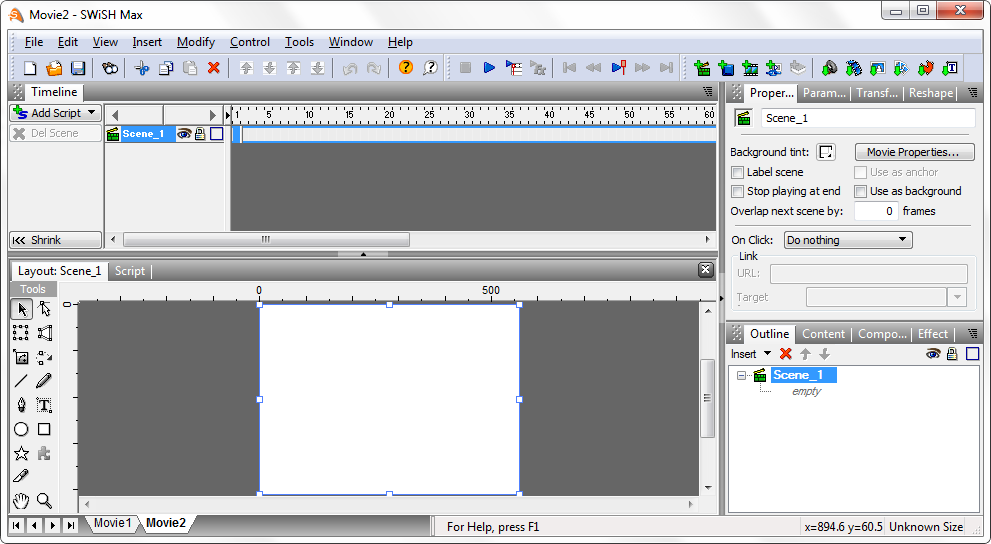Pick the Ellipse drawing tool
The height and width of the screenshot is (544, 991).
(x=21, y=429)
